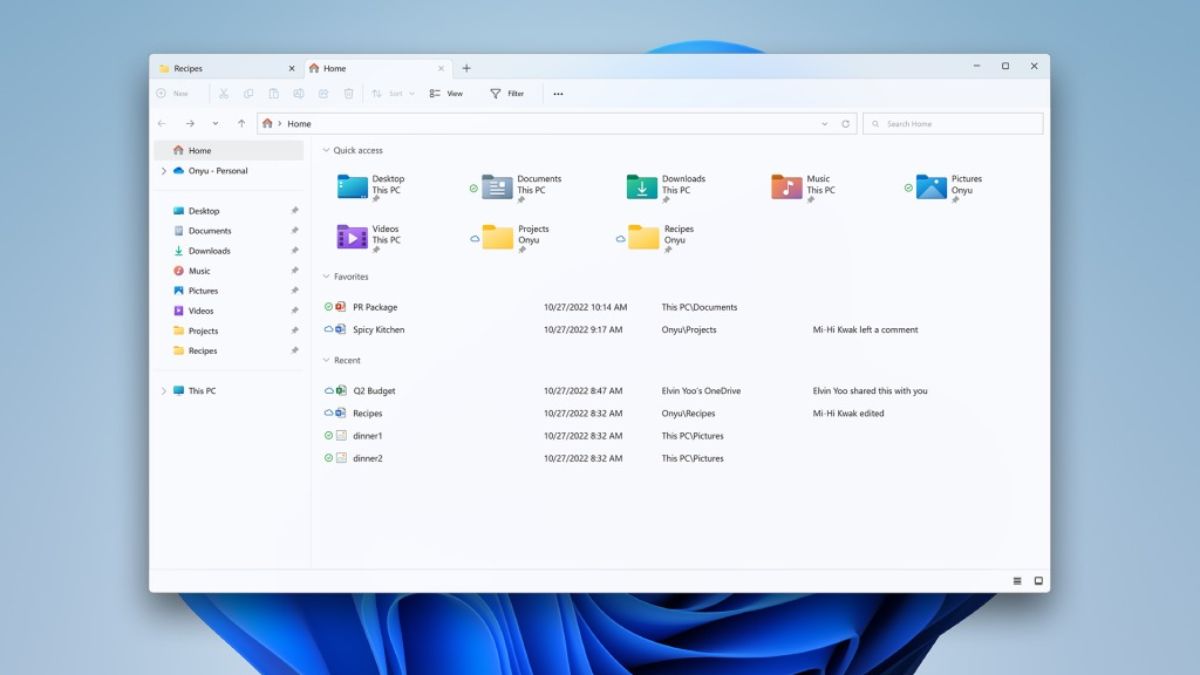Click the New button

point(176,93)
